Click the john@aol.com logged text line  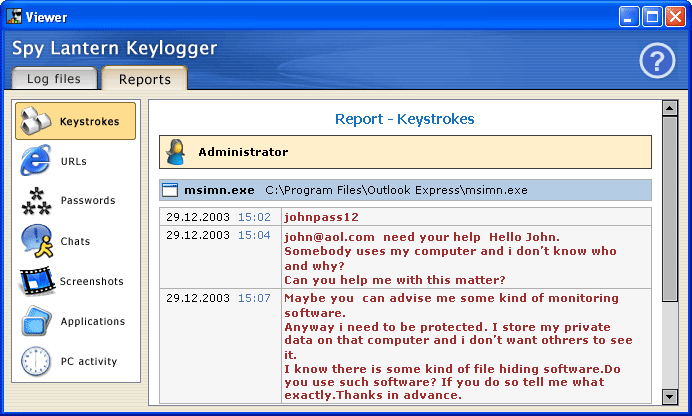(422, 237)
